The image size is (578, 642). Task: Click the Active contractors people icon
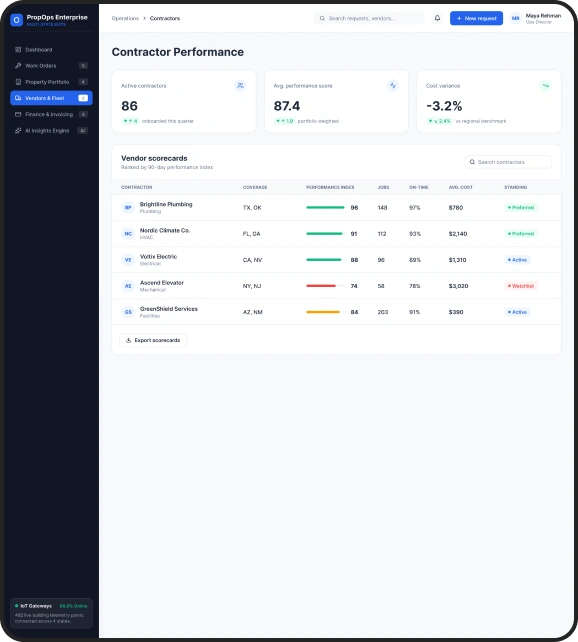click(240, 86)
